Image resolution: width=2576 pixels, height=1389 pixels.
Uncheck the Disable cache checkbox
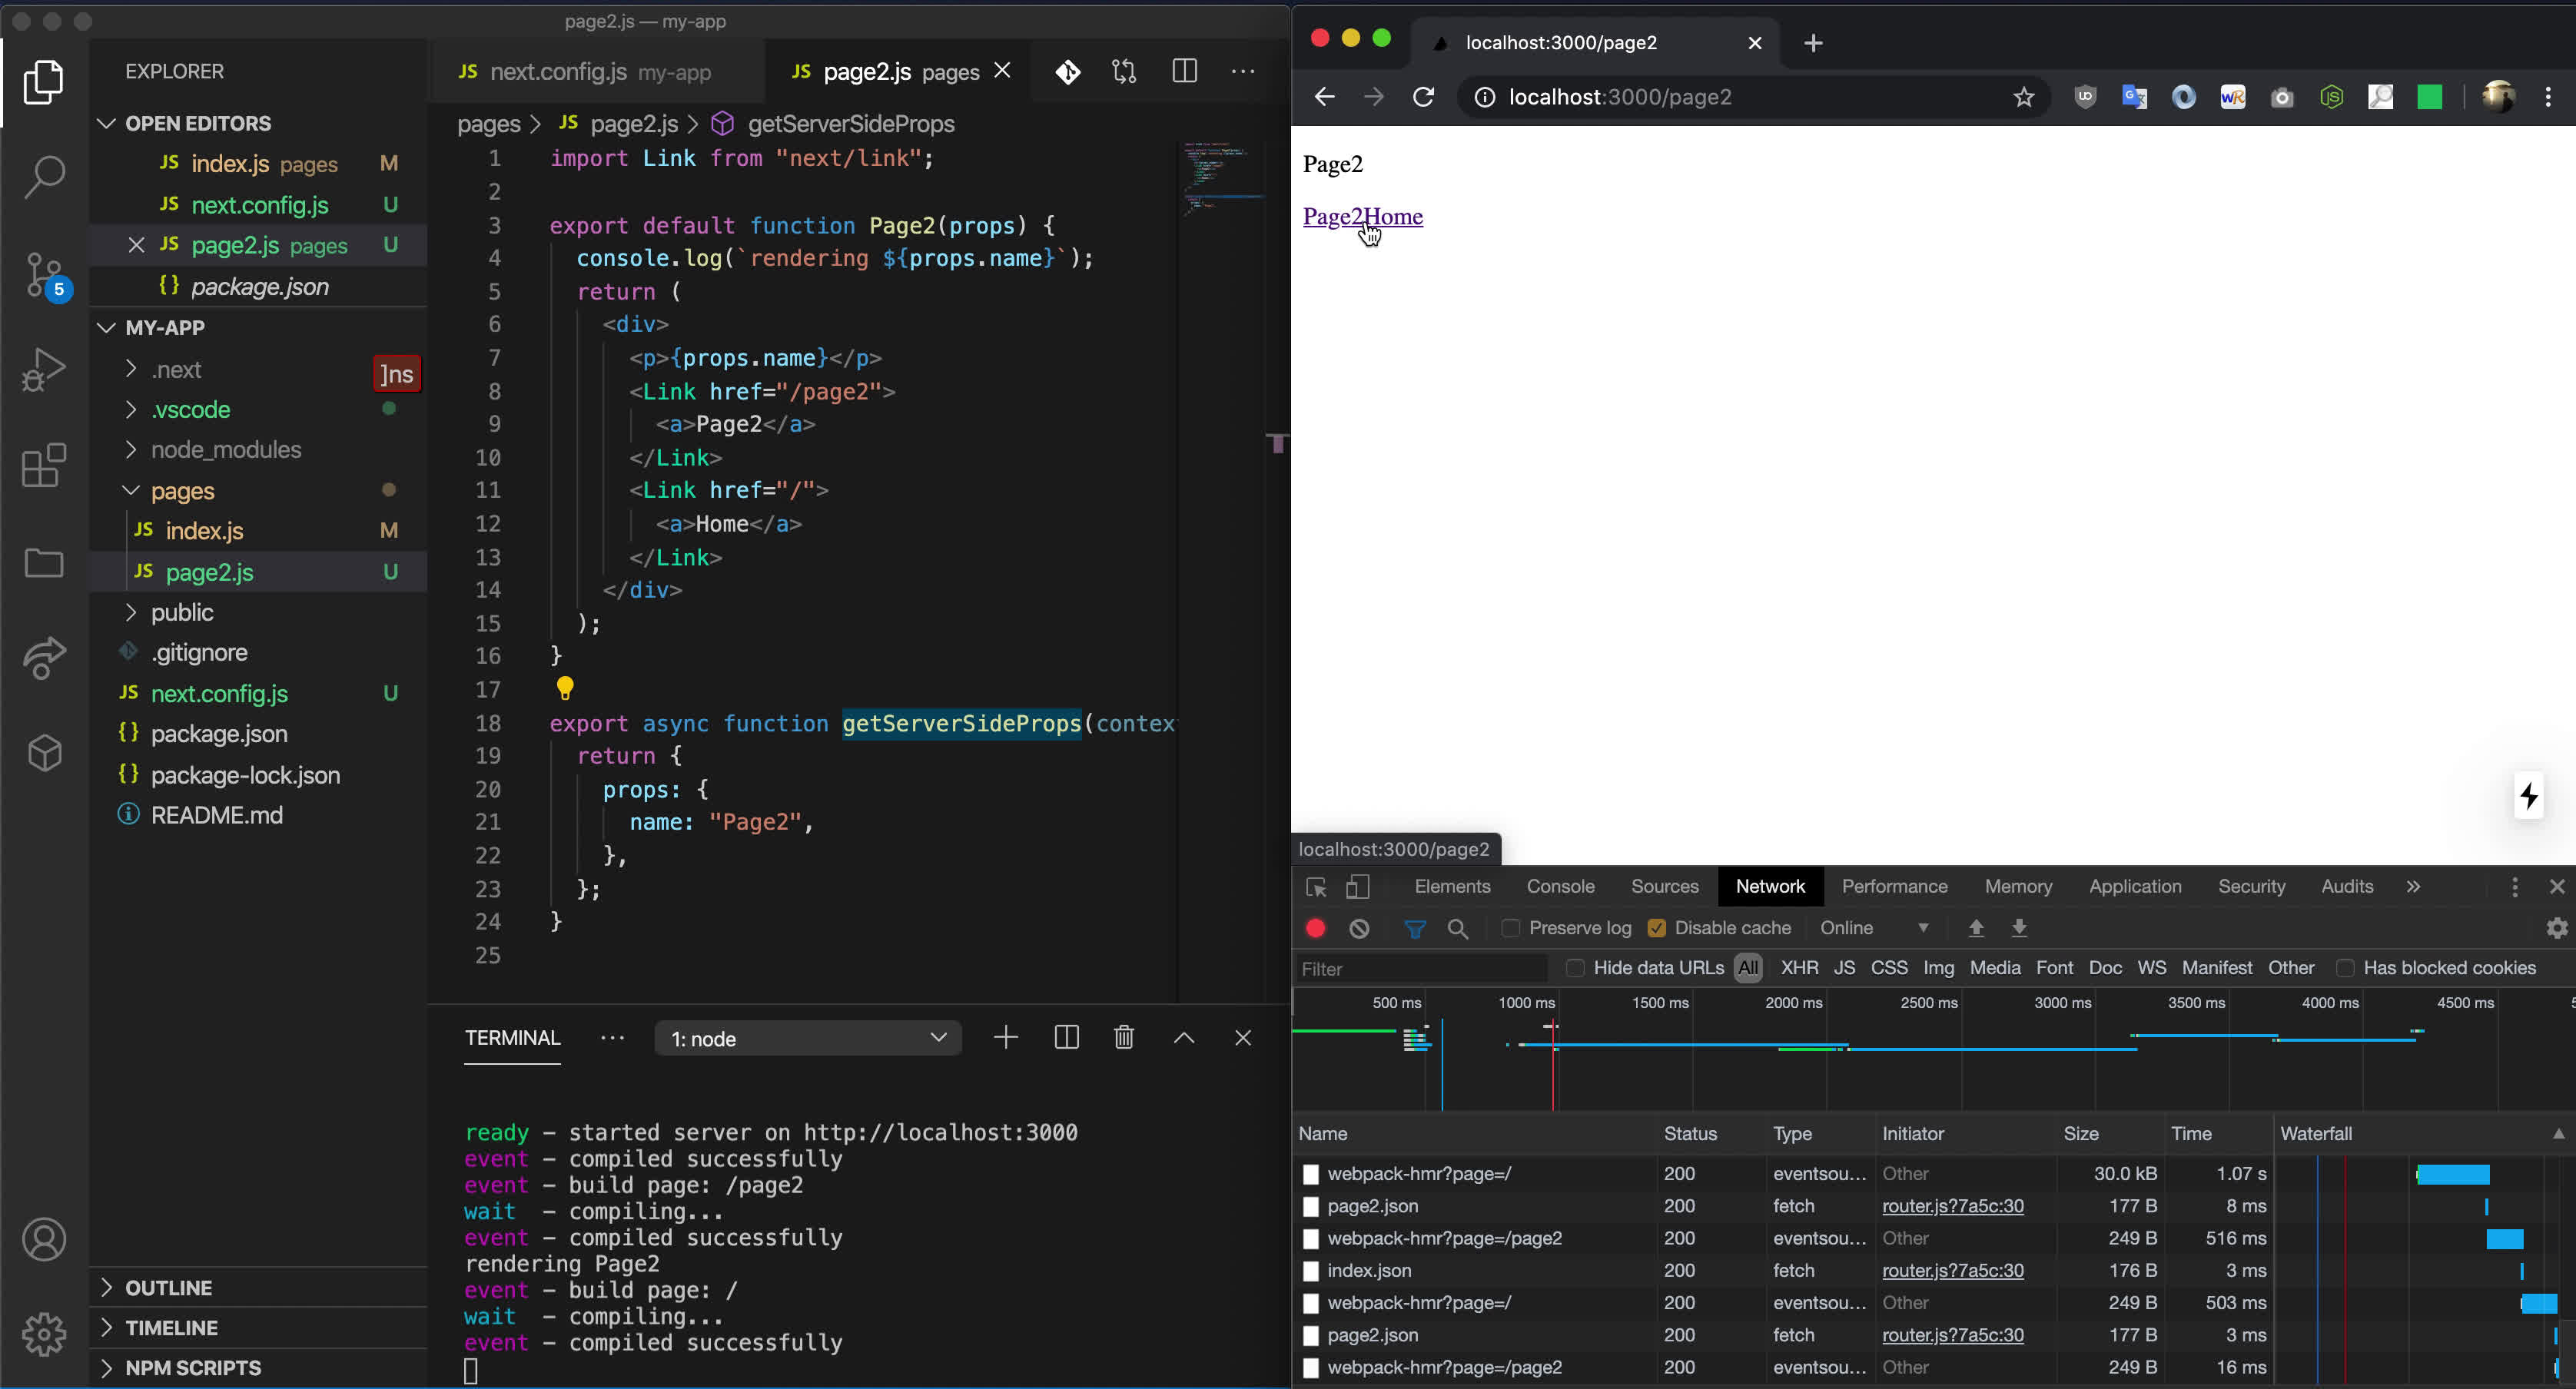pyautogui.click(x=1657, y=928)
